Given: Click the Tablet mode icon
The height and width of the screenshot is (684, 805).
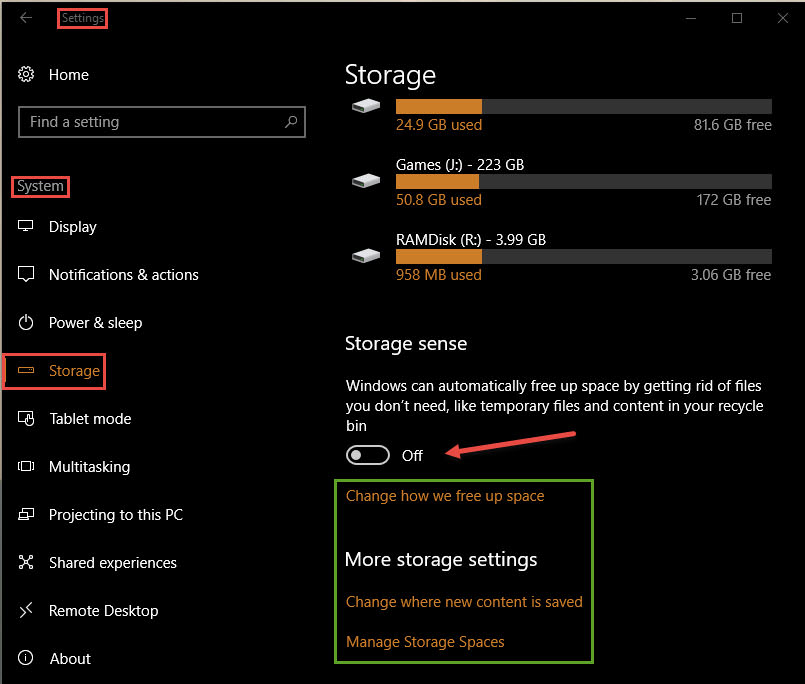Looking at the screenshot, I should coord(26,419).
